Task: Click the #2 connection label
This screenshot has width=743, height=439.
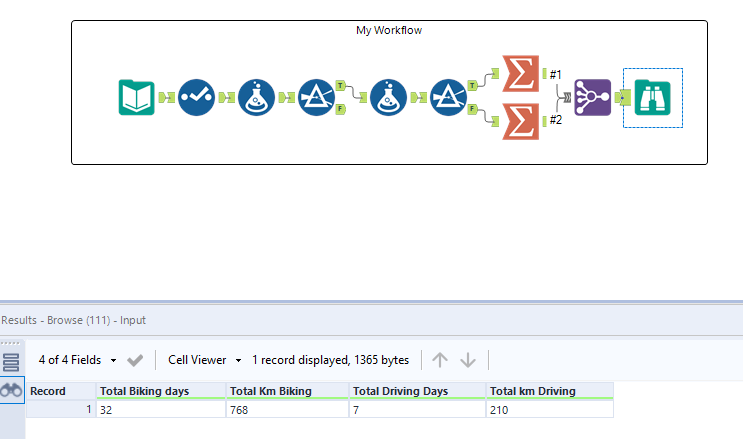Action: (x=555, y=120)
